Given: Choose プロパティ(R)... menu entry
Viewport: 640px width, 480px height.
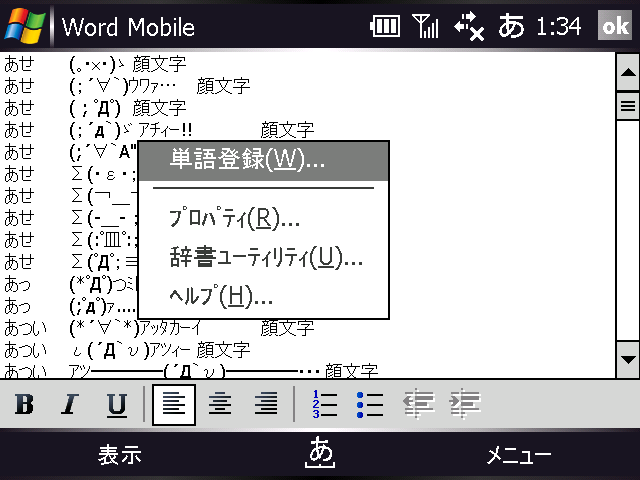Looking at the screenshot, I should click(x=263, y=219).
